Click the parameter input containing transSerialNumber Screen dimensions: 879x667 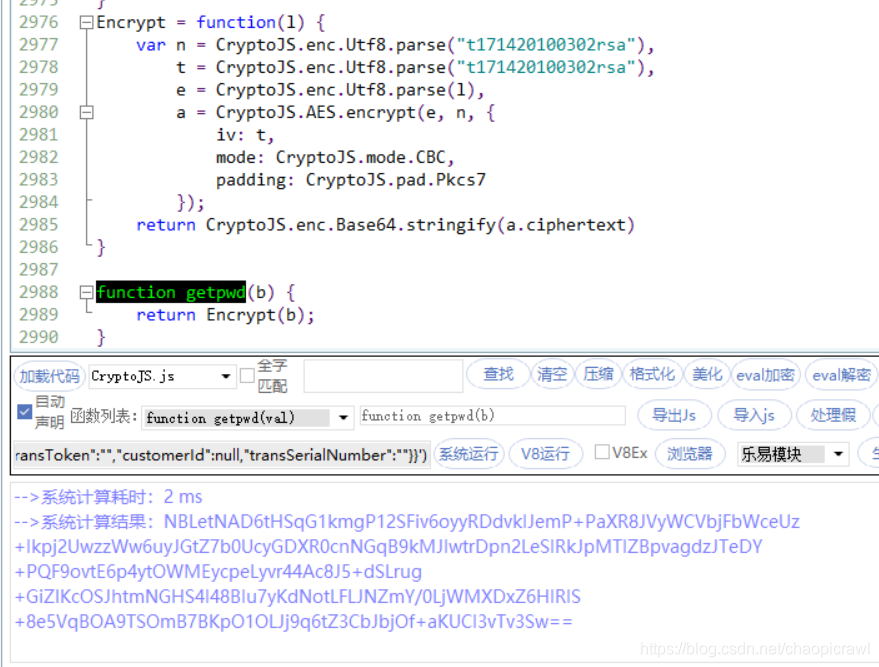(x=221, y=455)
